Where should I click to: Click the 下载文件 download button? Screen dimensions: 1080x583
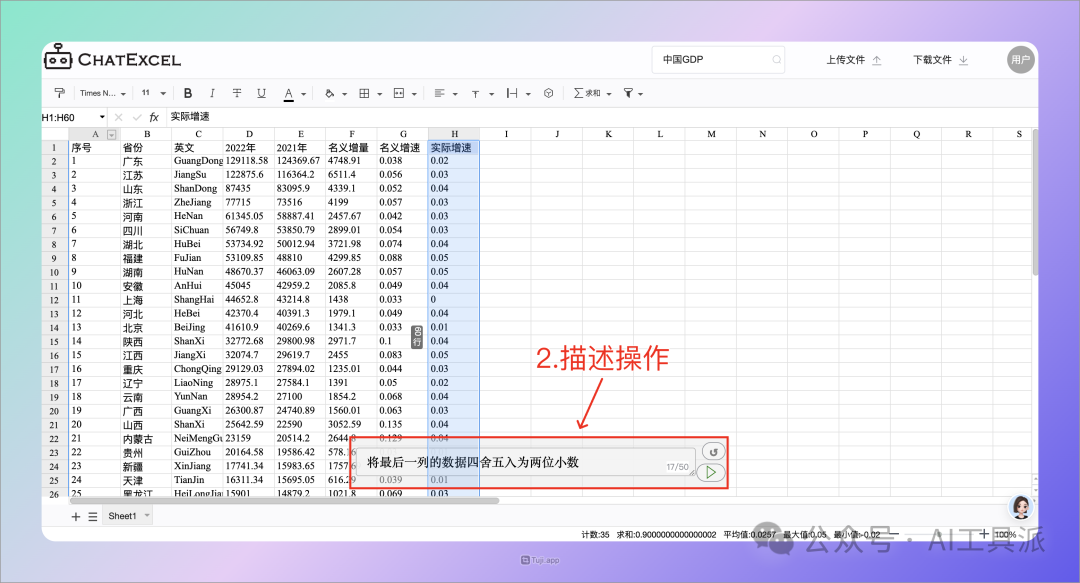(x=938, y=60)
